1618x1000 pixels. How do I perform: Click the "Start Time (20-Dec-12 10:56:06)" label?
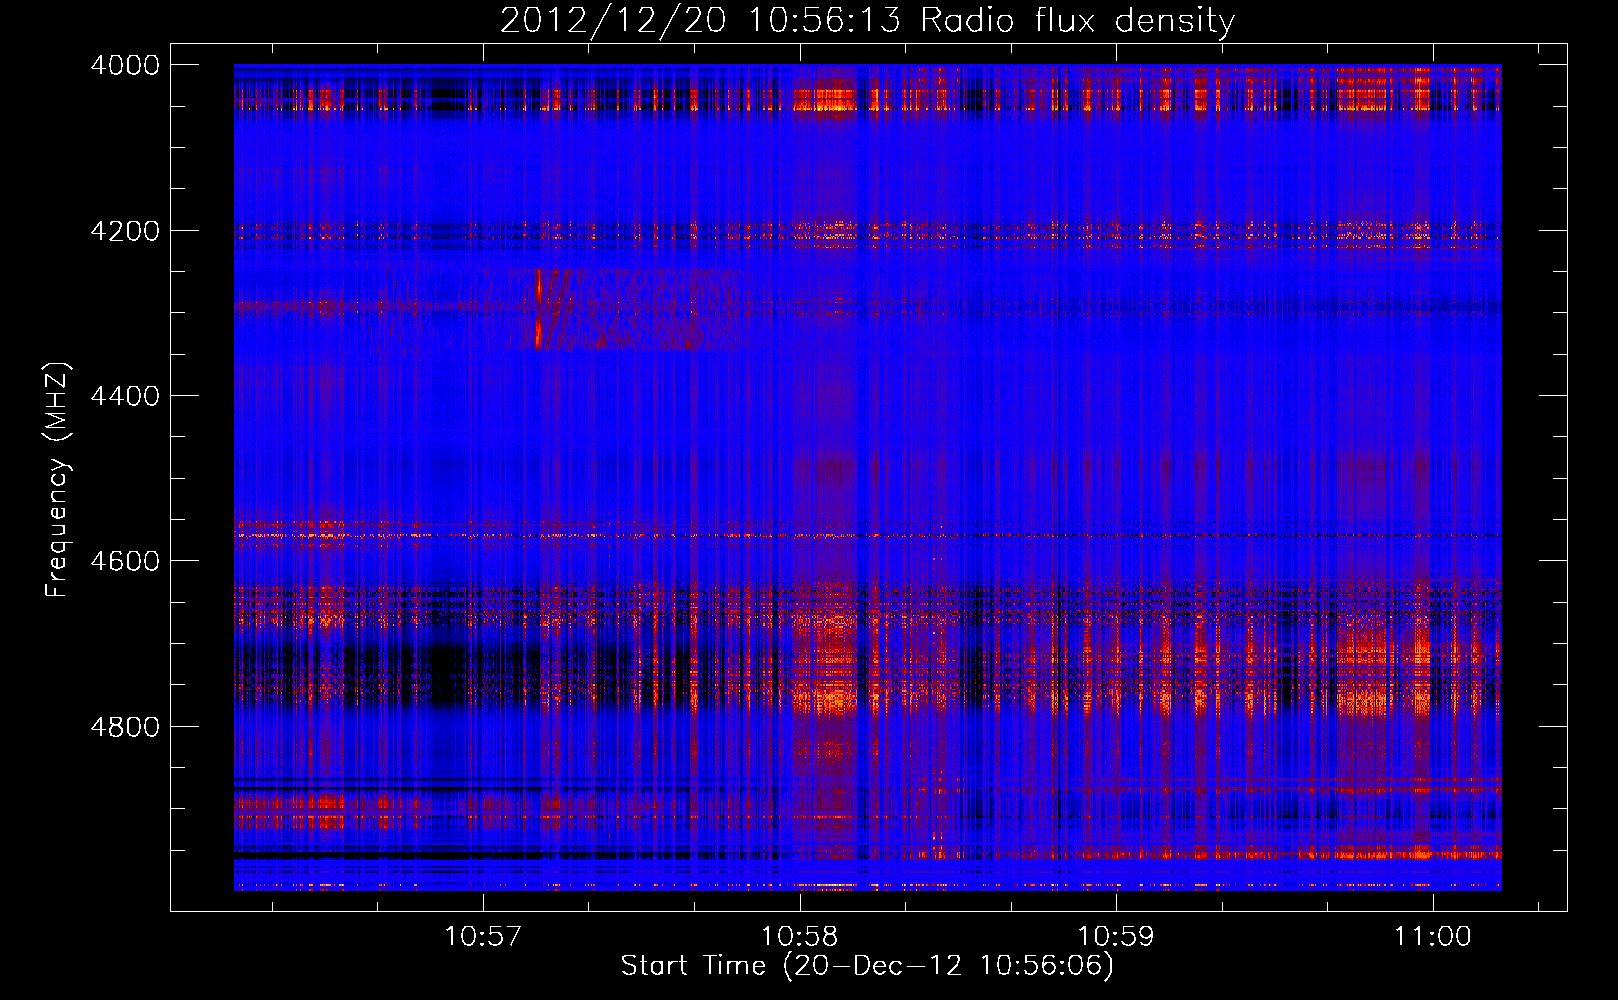coord(867,966)
